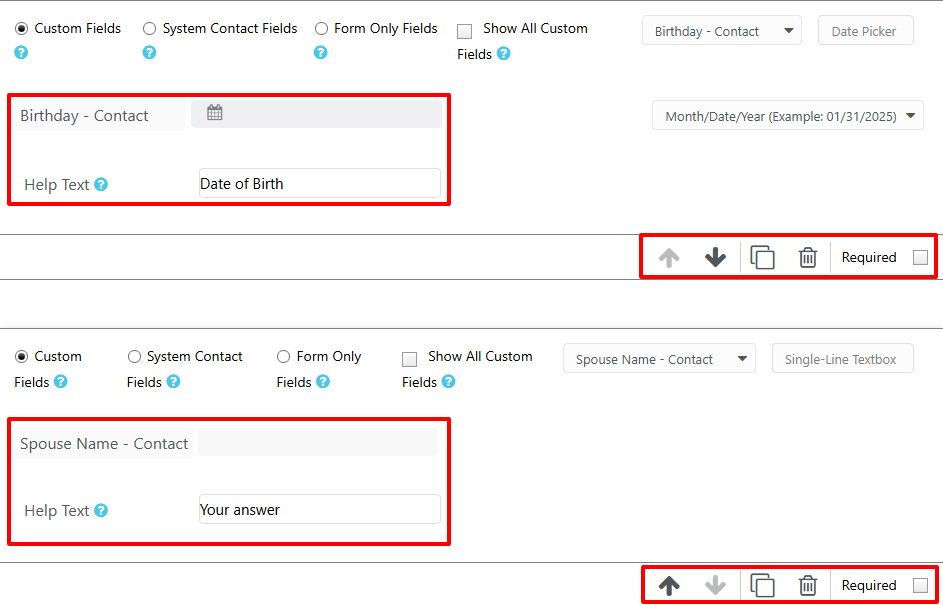
Task: Click the Single-Line Textbox button
Action: click(842, 358)
